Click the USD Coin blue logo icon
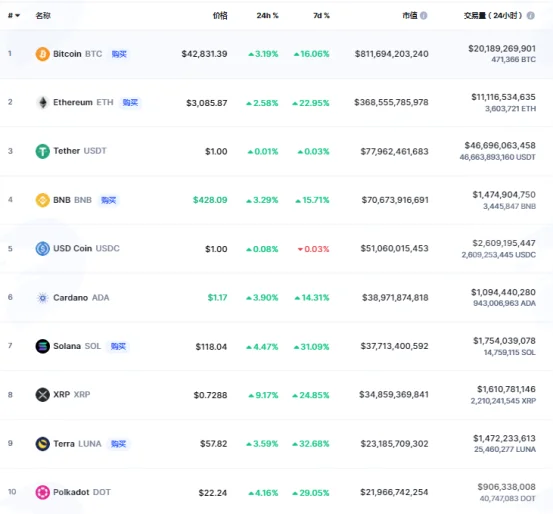554x514 pixels. coord(42,249)
